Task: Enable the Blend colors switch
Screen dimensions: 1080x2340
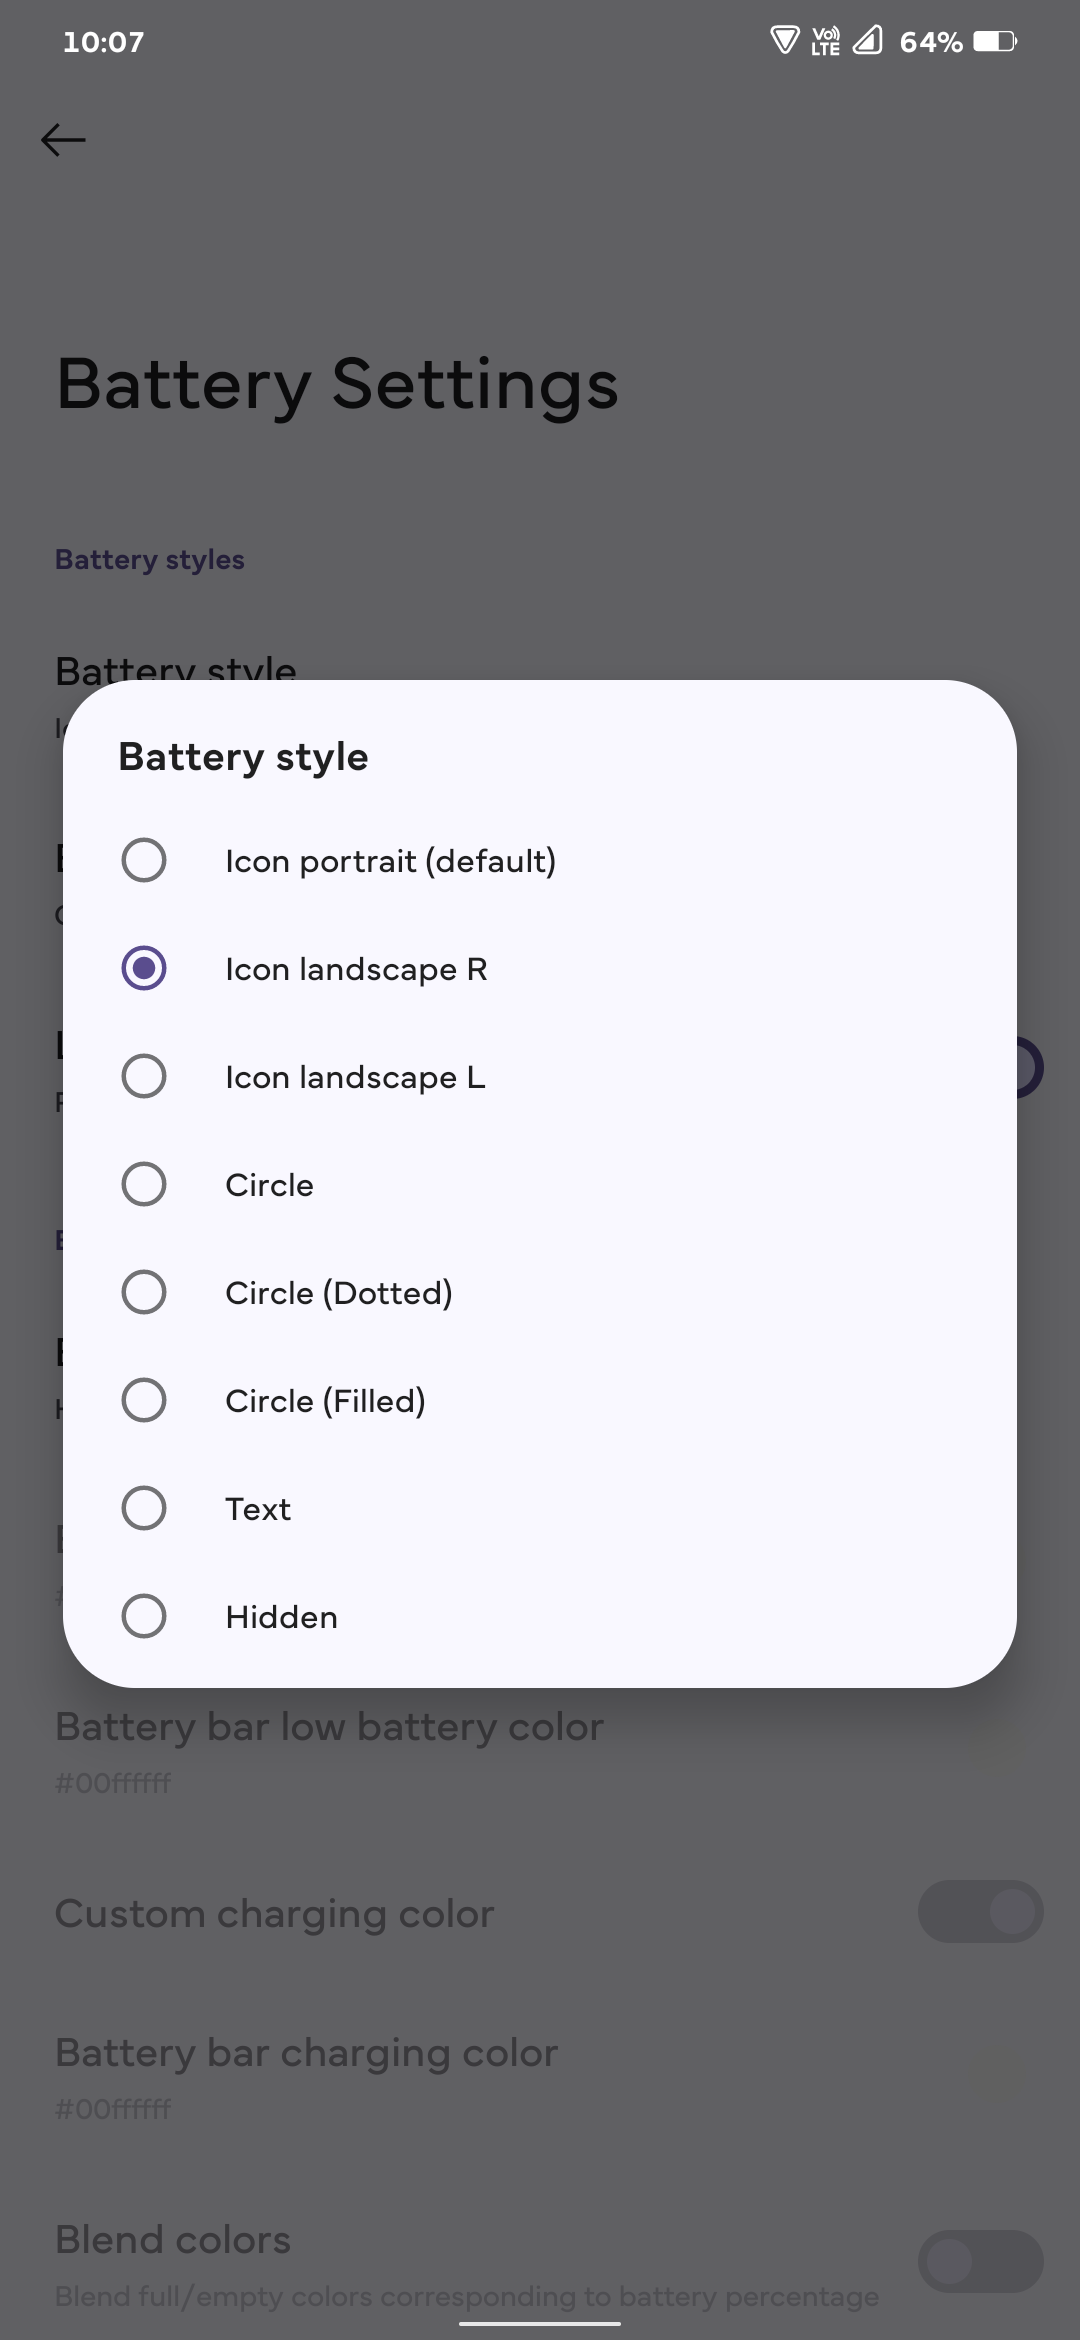Action: click(x=980, y=2261)
